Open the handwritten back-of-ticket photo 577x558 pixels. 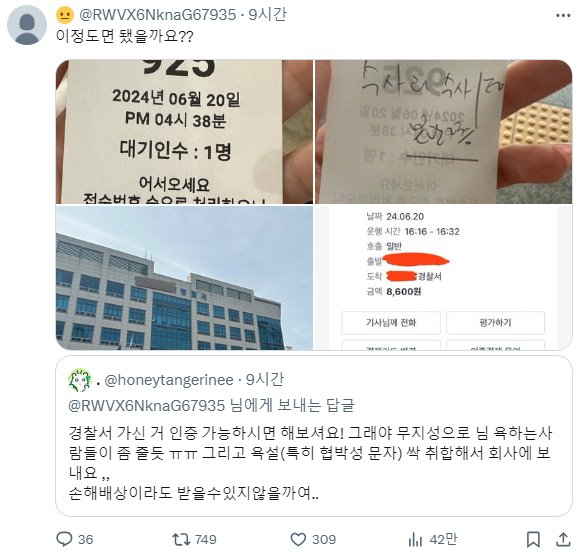pos(443,132)
